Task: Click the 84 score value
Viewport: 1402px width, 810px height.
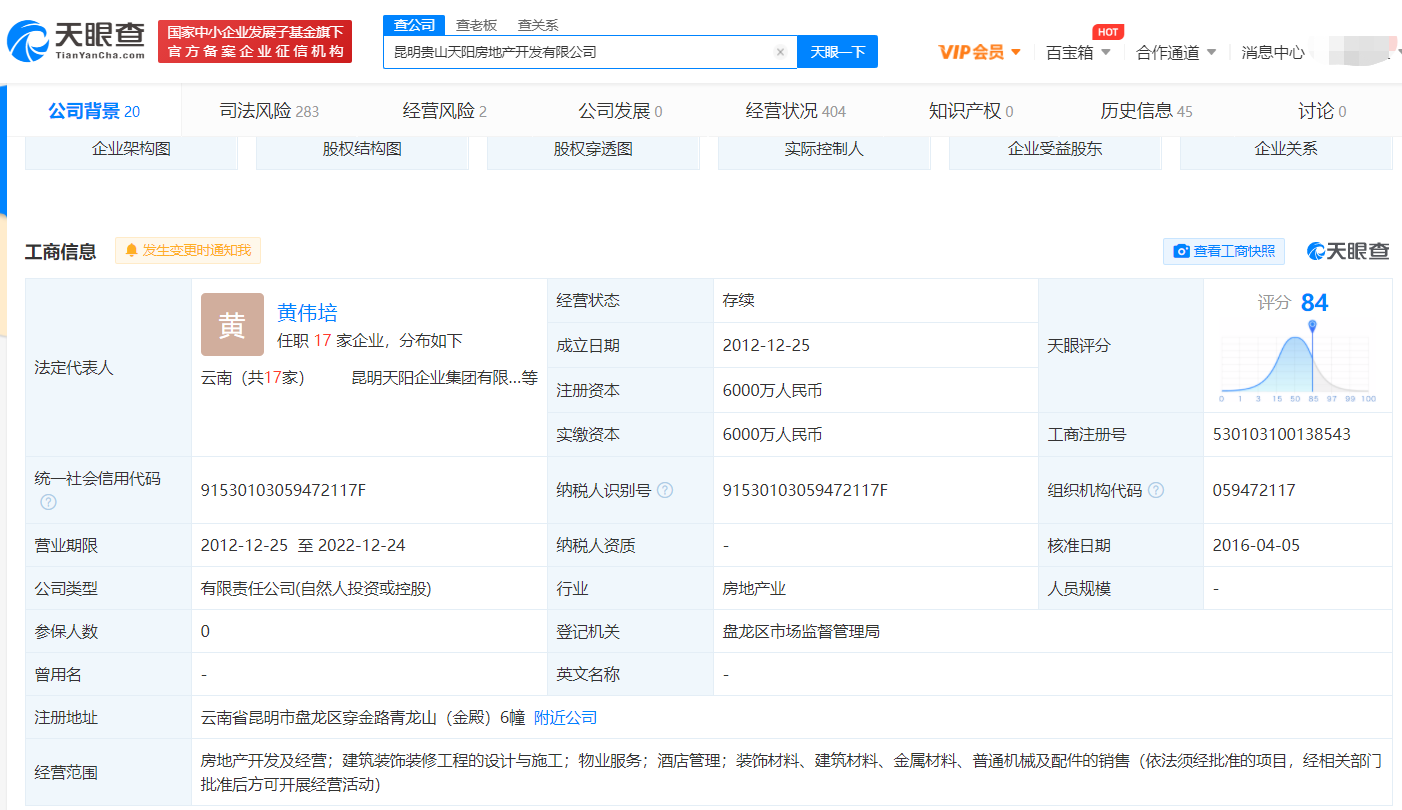Action: (x=1315, y=302)
